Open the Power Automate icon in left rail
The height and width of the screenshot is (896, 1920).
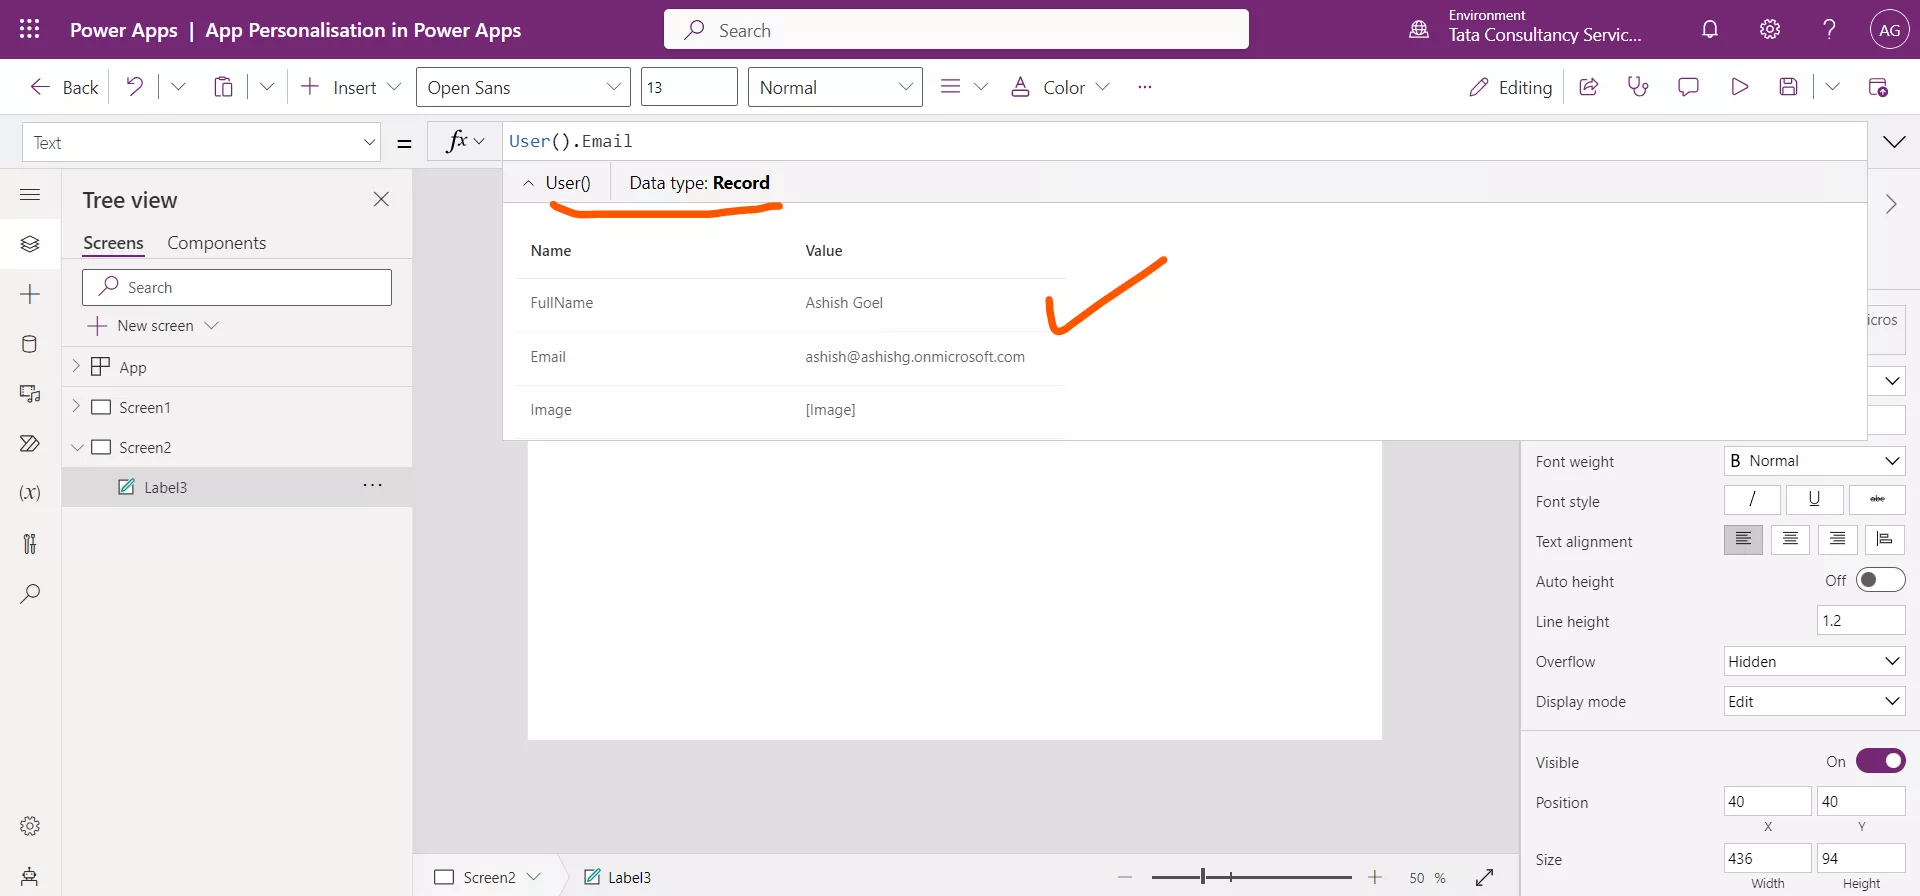(30, 443)
